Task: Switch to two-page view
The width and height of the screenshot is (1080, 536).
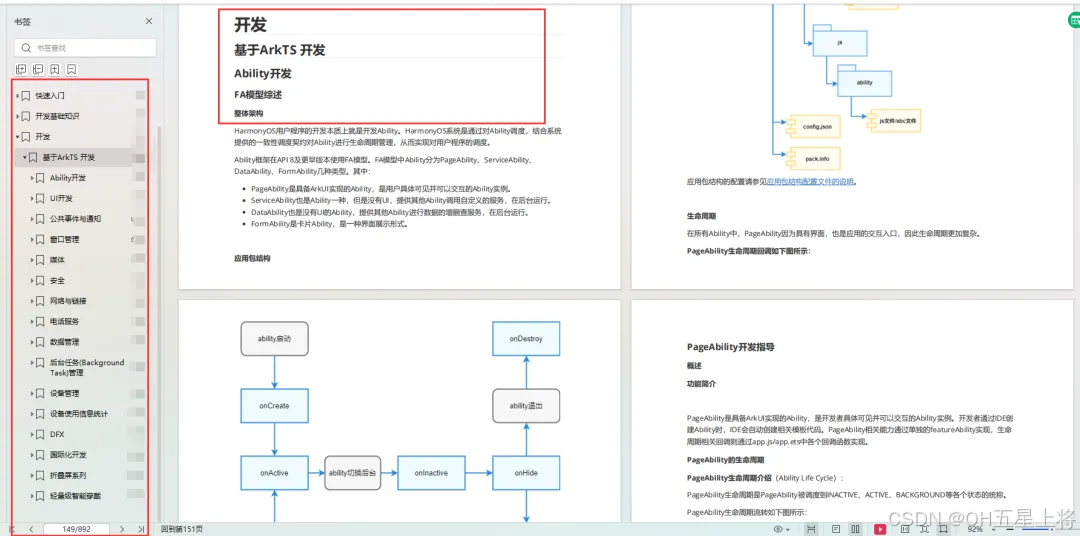Action: click(x=855, y=529)
